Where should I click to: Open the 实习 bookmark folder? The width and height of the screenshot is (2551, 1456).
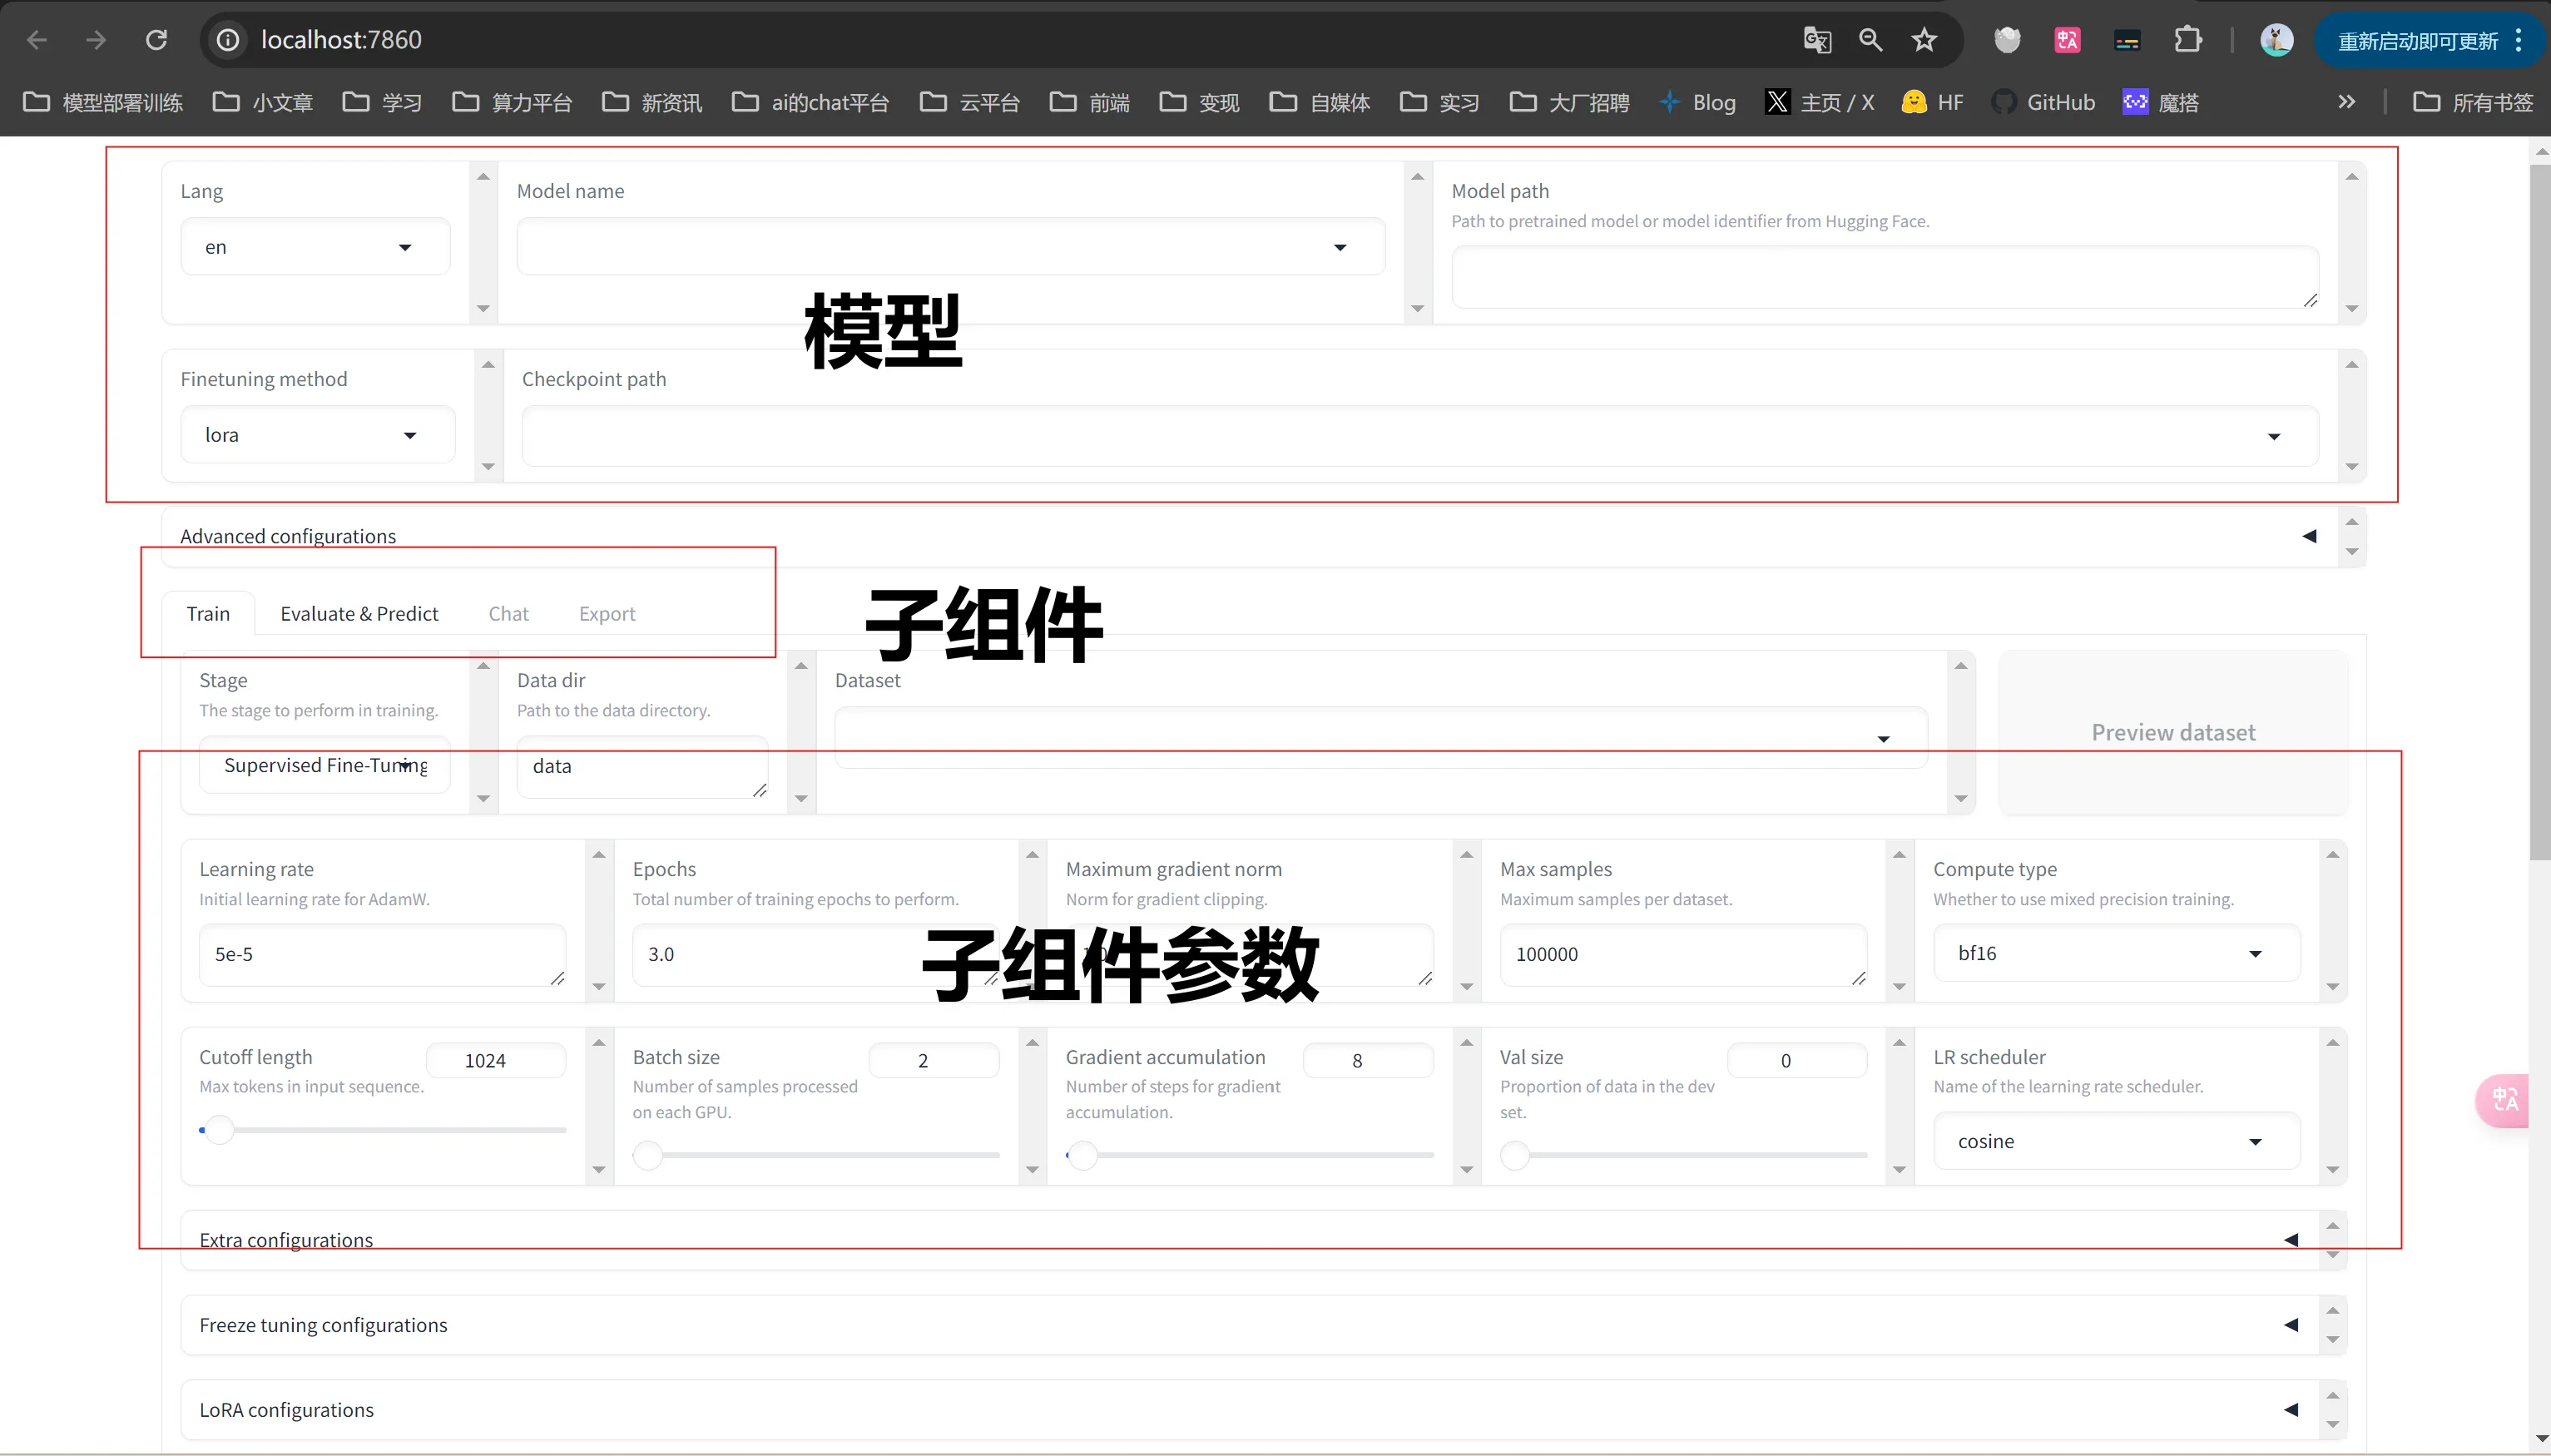click(1441, 102)
